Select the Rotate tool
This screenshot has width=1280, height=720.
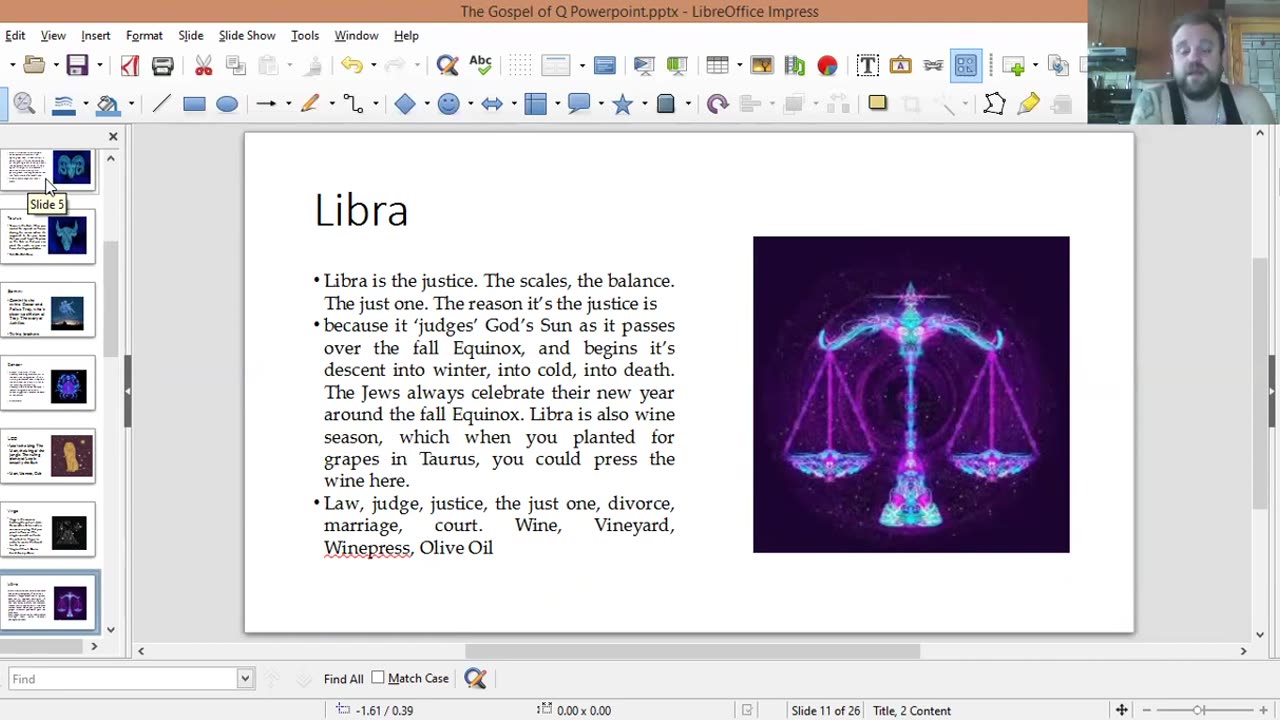717,104
